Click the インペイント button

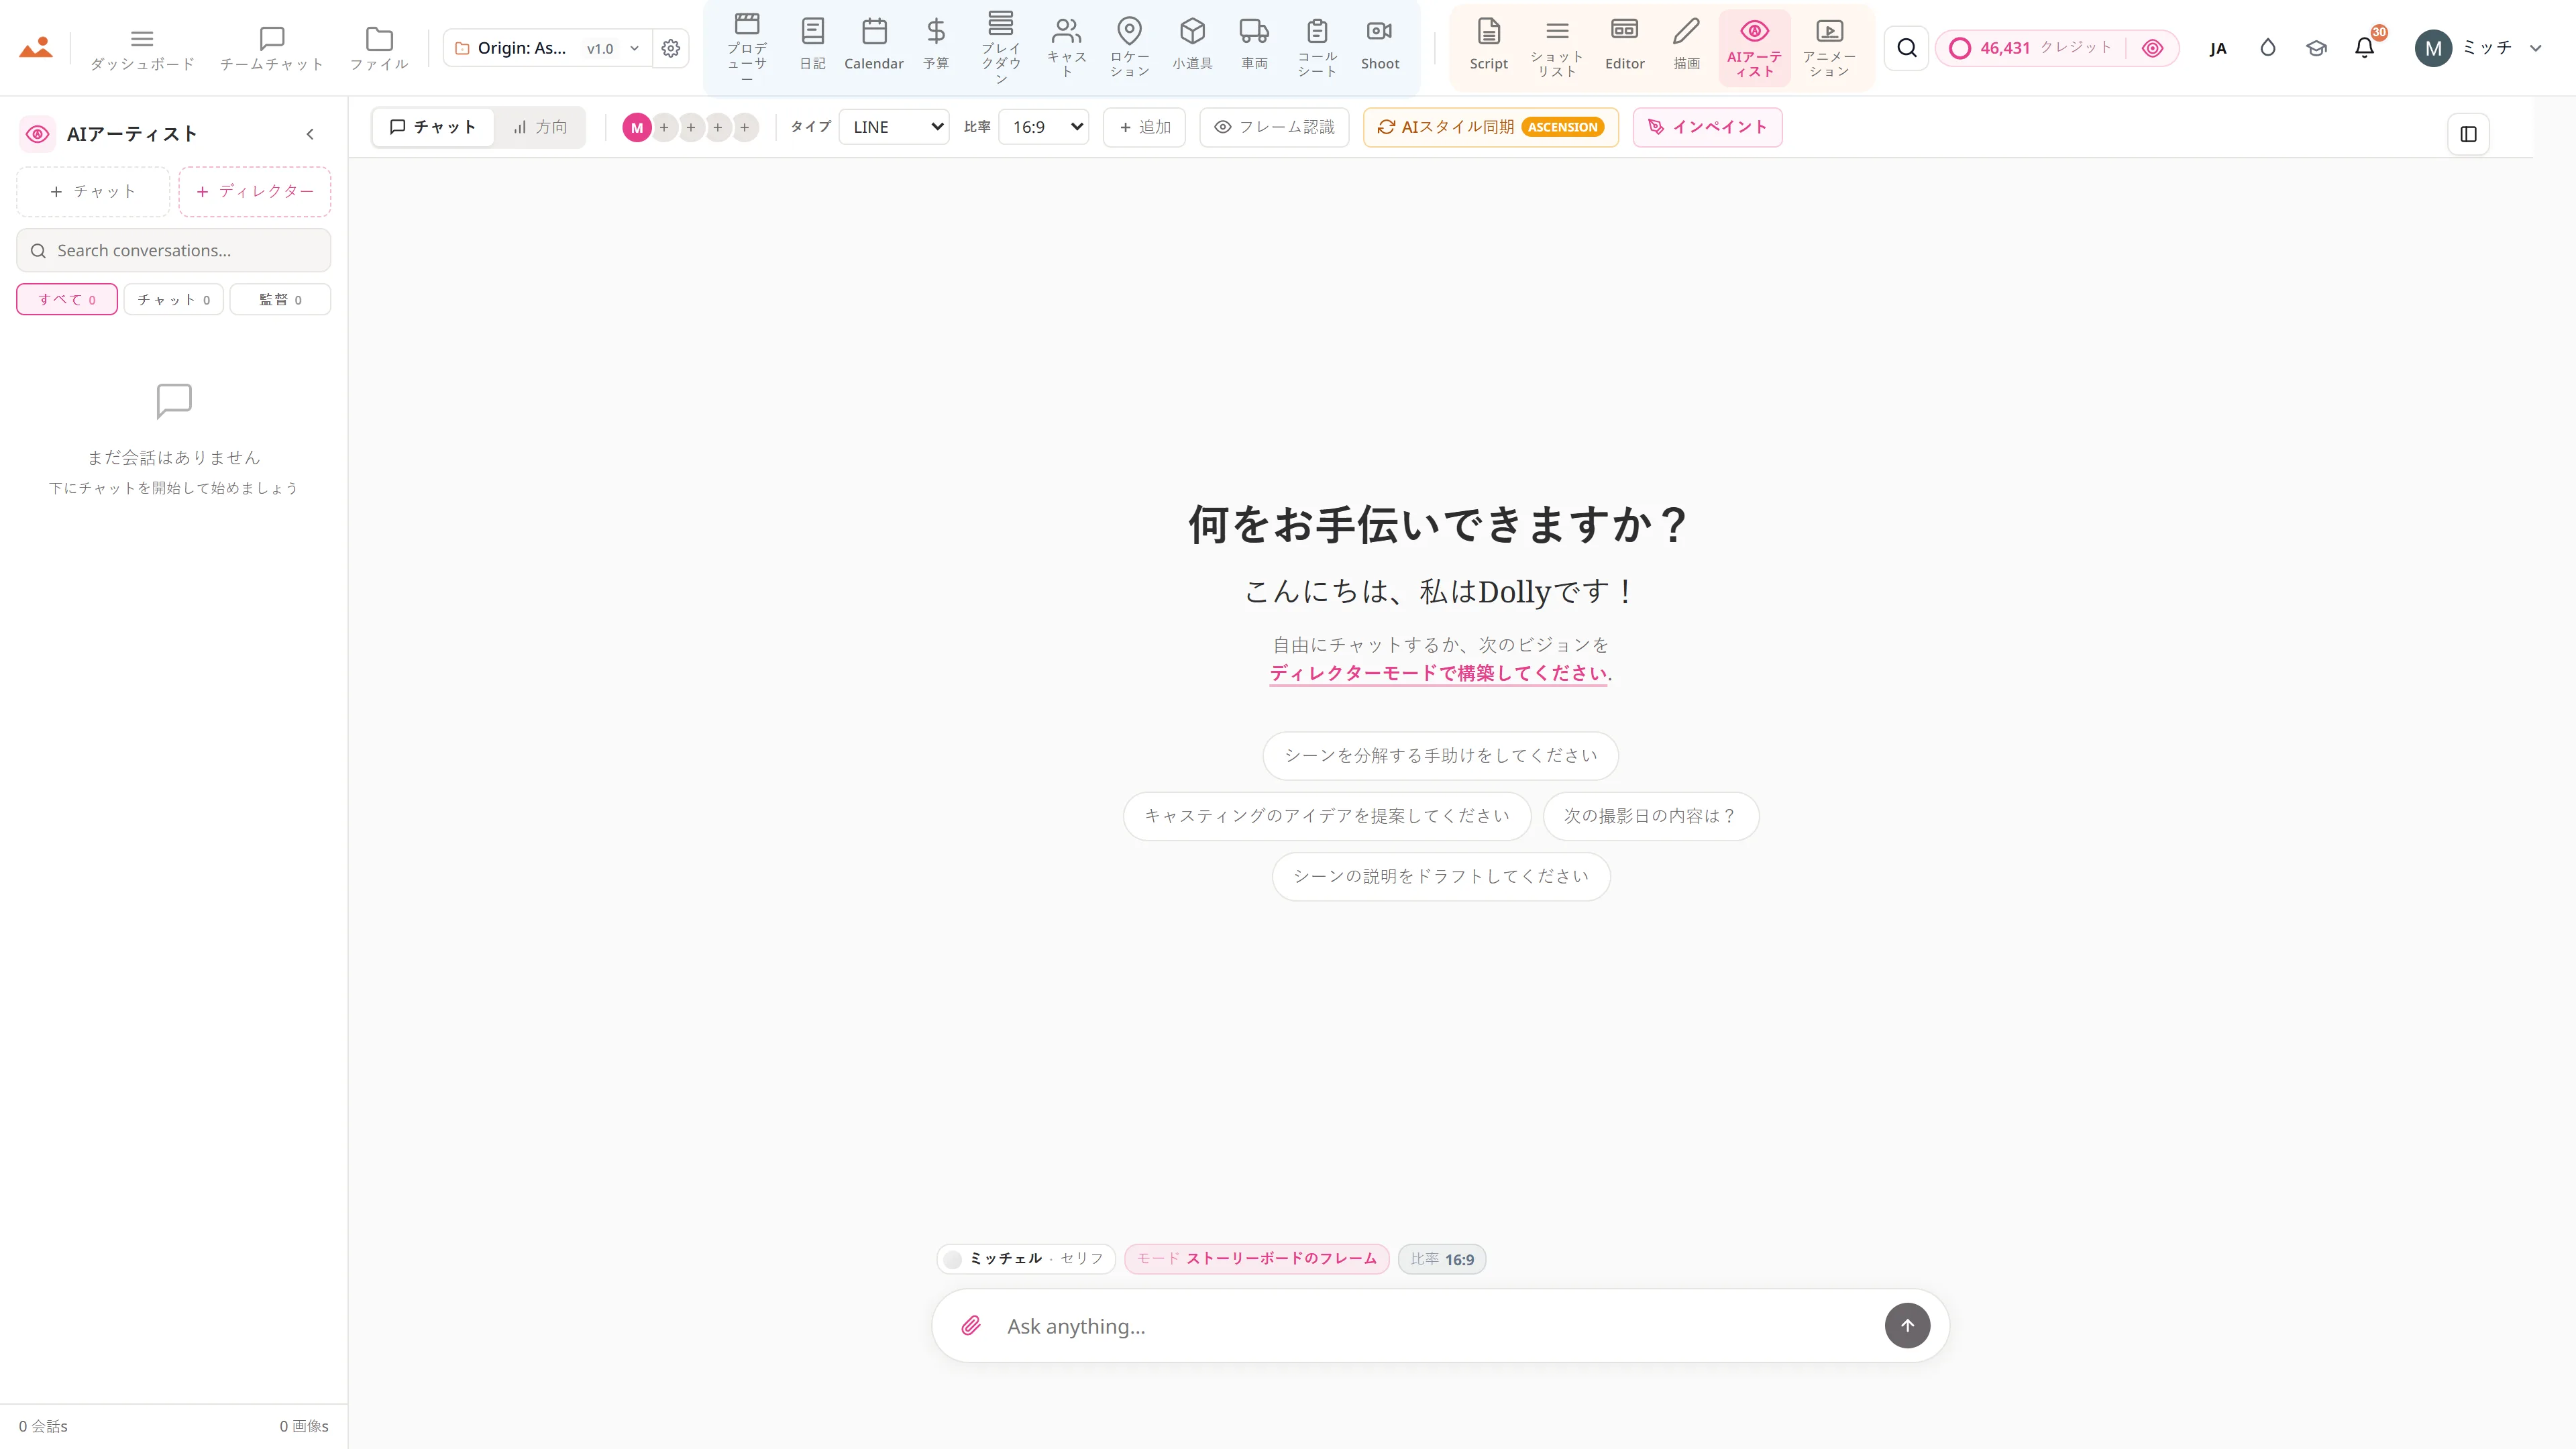tap(1707, 127)
